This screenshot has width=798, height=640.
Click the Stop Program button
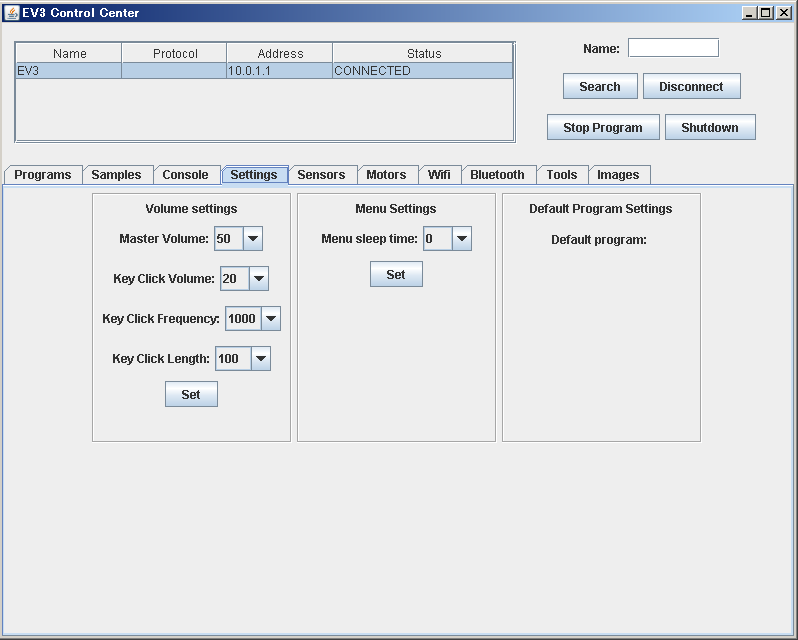(603, 127)
